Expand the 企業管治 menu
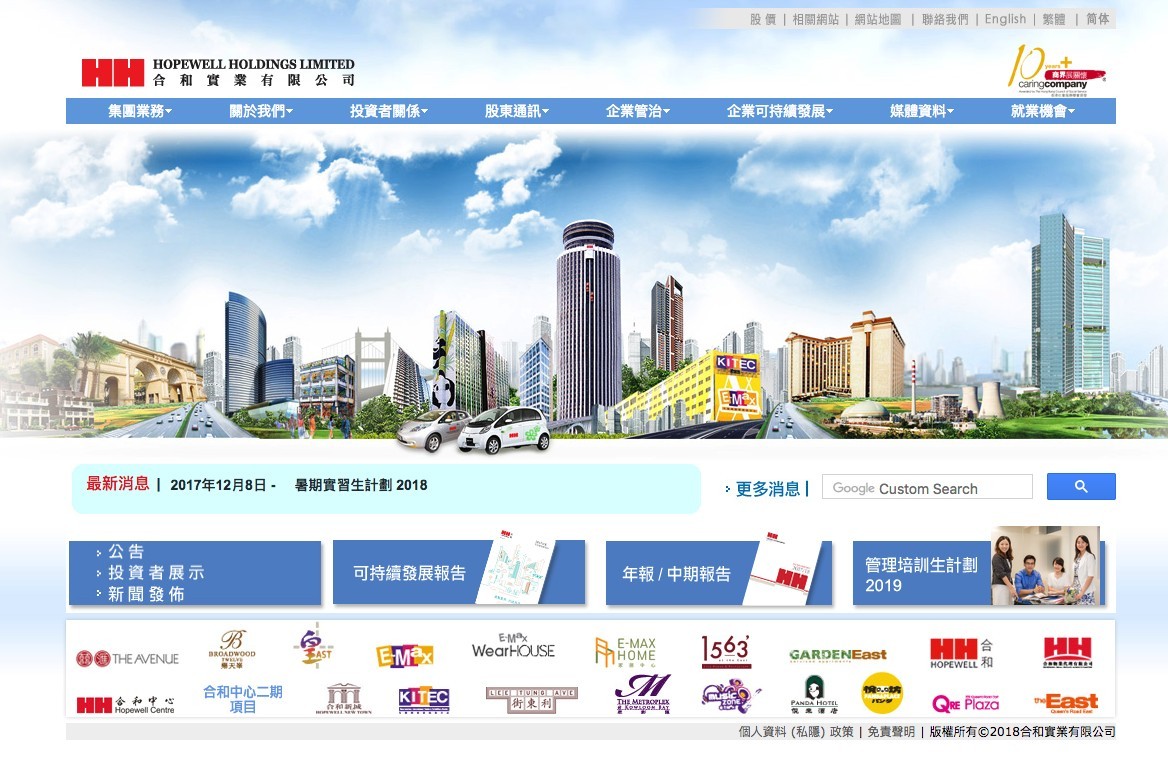The image size is (1168, 775). (x=638, y=111)
